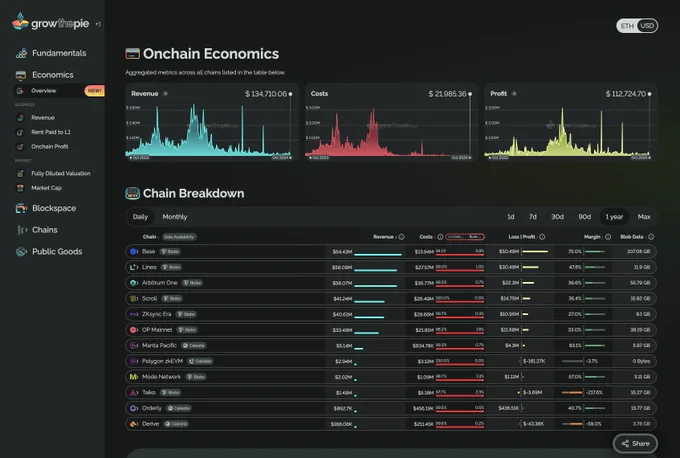Screen dimensions: 680x458
Task: Select the 1d timespan tab
Action: [511, 217]
